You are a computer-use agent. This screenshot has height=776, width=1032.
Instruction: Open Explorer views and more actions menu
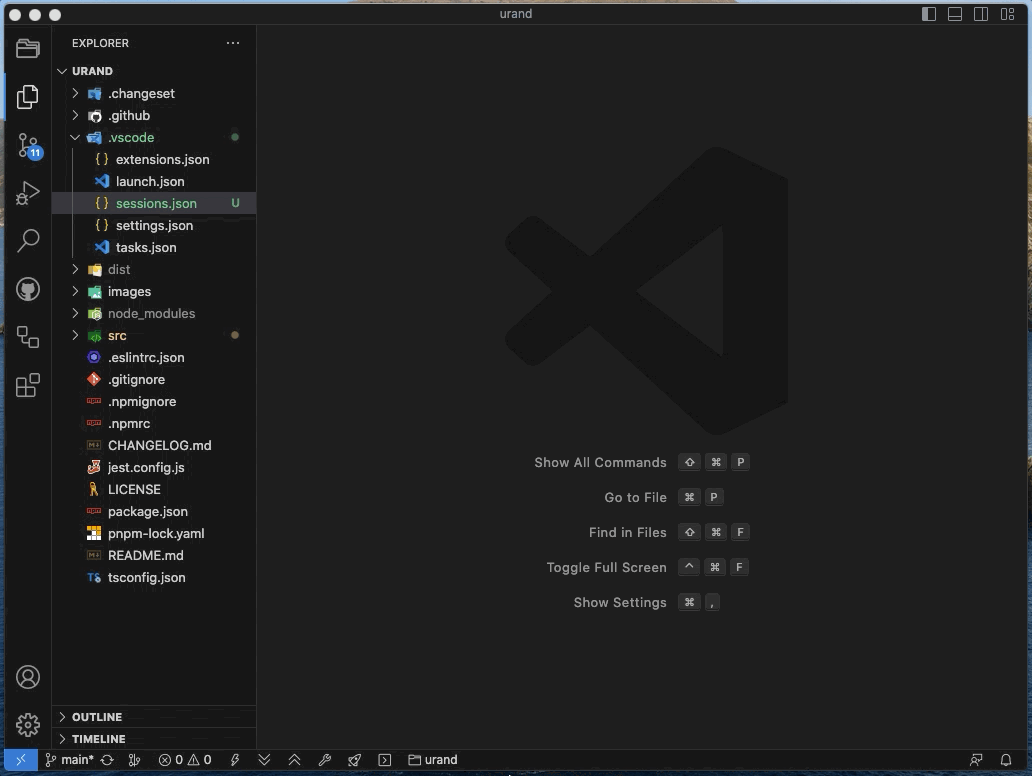coord(233,43)
